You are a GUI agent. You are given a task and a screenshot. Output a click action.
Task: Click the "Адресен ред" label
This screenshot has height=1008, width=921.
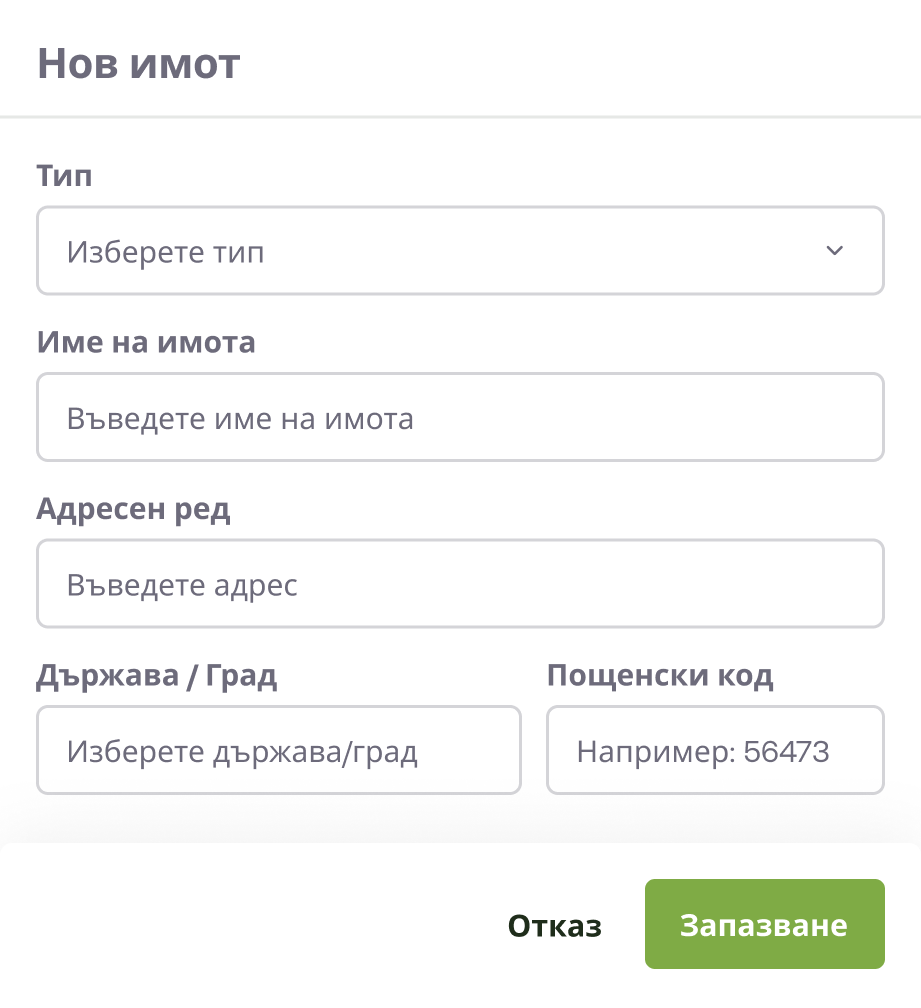click(134, 509)
